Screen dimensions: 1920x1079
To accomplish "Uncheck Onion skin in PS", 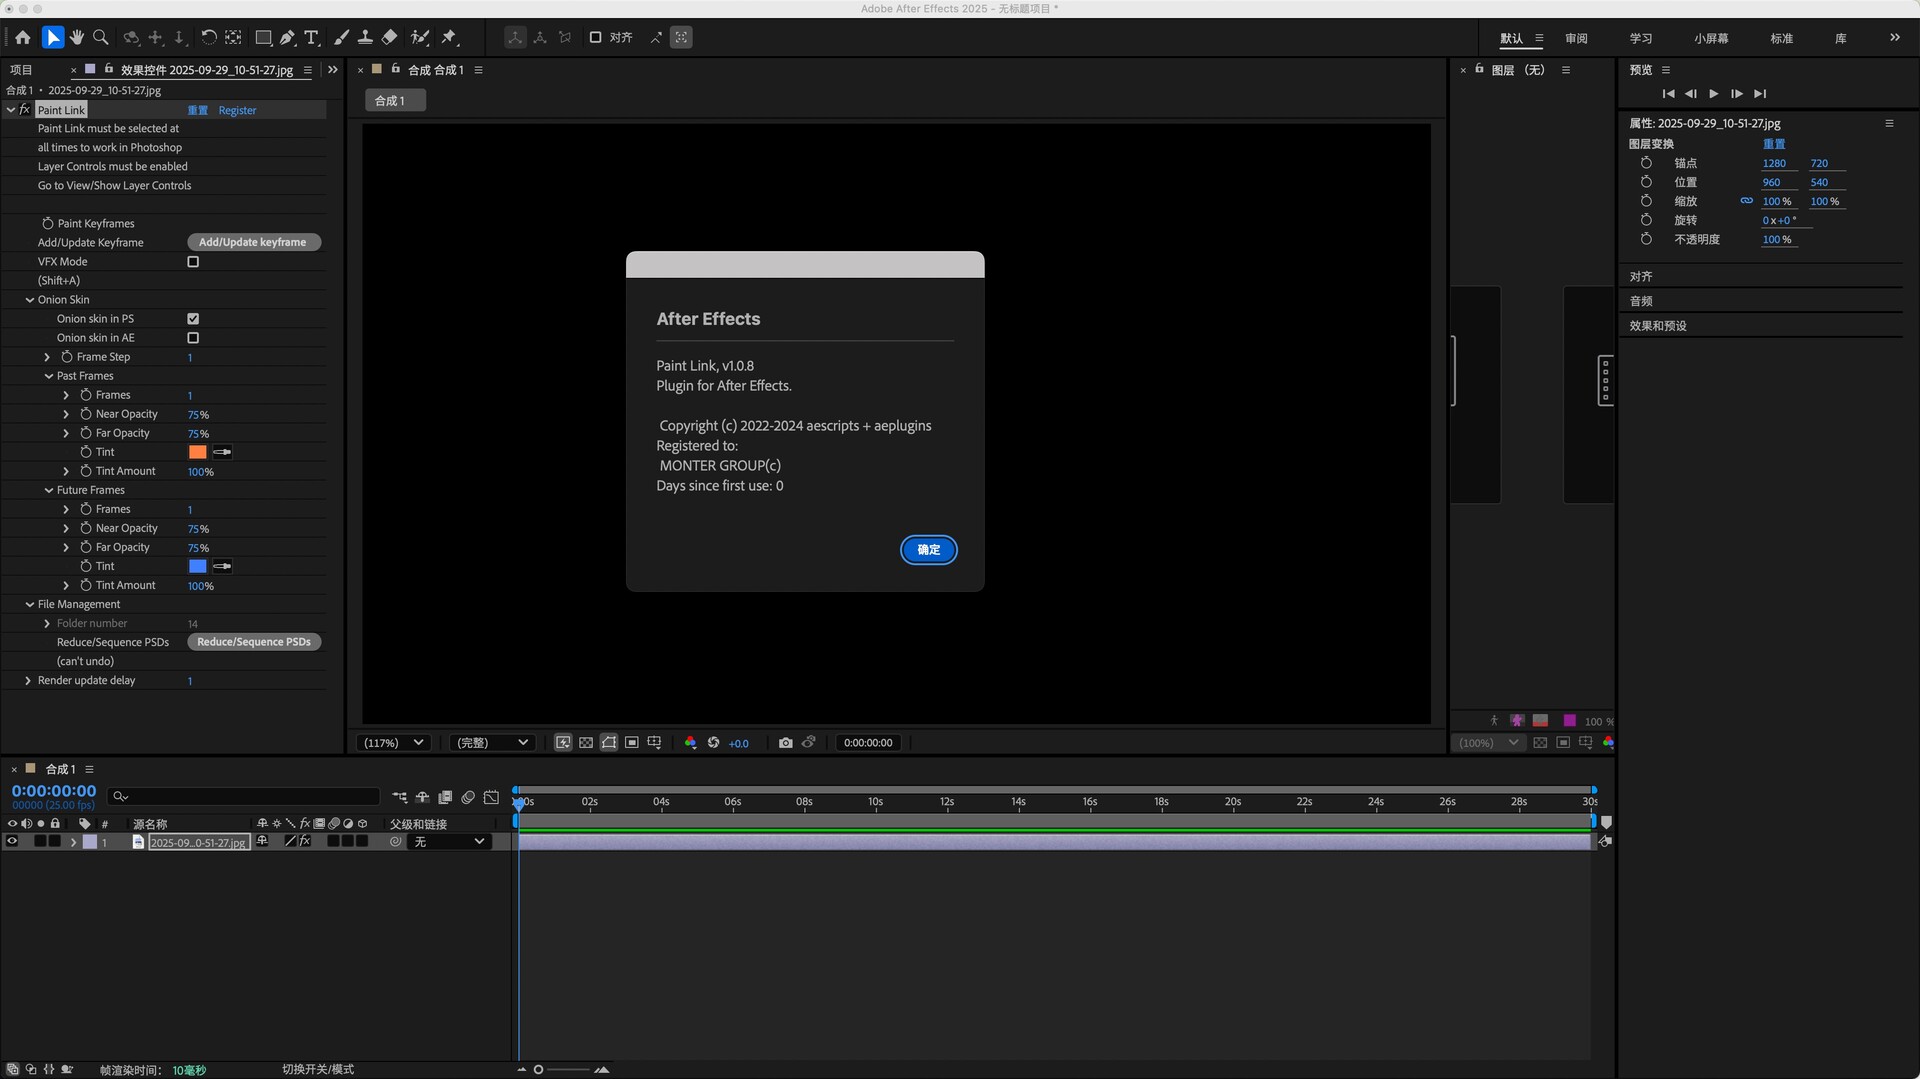I will point(193,319).
